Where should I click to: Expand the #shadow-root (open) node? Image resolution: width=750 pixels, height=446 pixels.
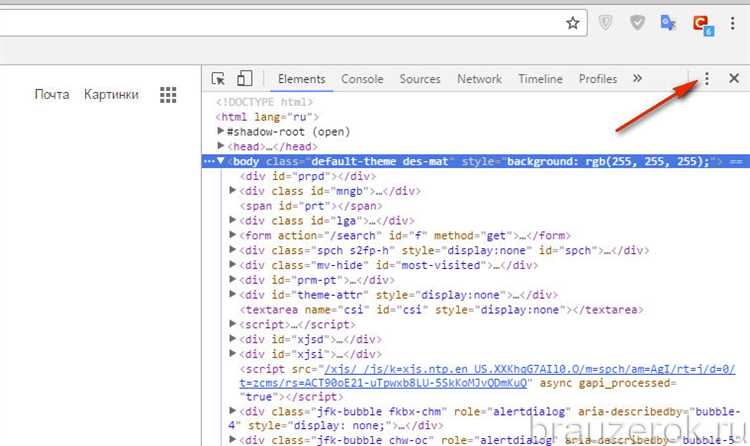pyautogui.click(x=222, y=131)
